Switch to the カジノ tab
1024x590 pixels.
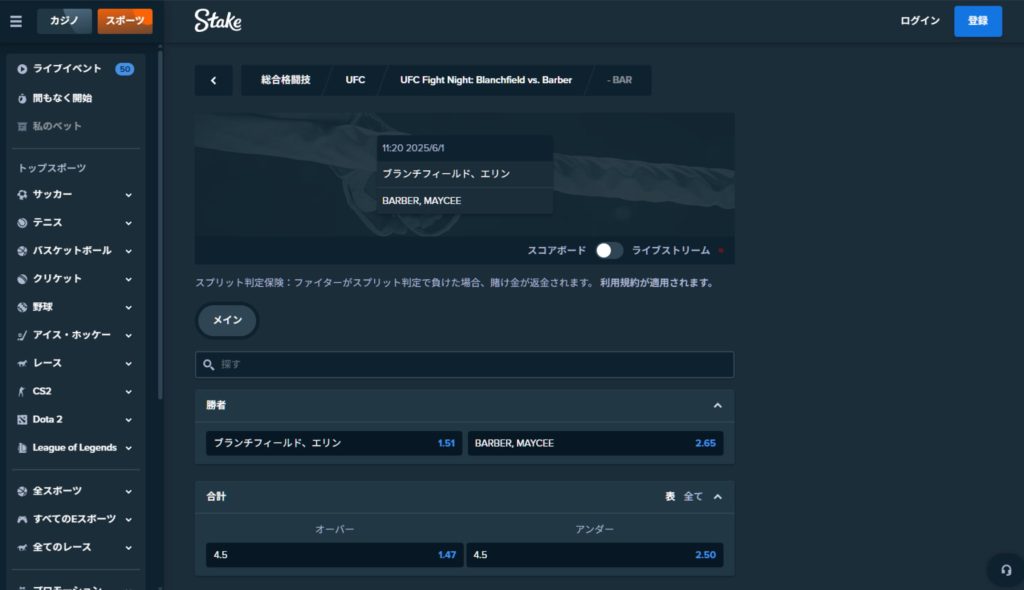pyautogui.click(x=64, y=21)
